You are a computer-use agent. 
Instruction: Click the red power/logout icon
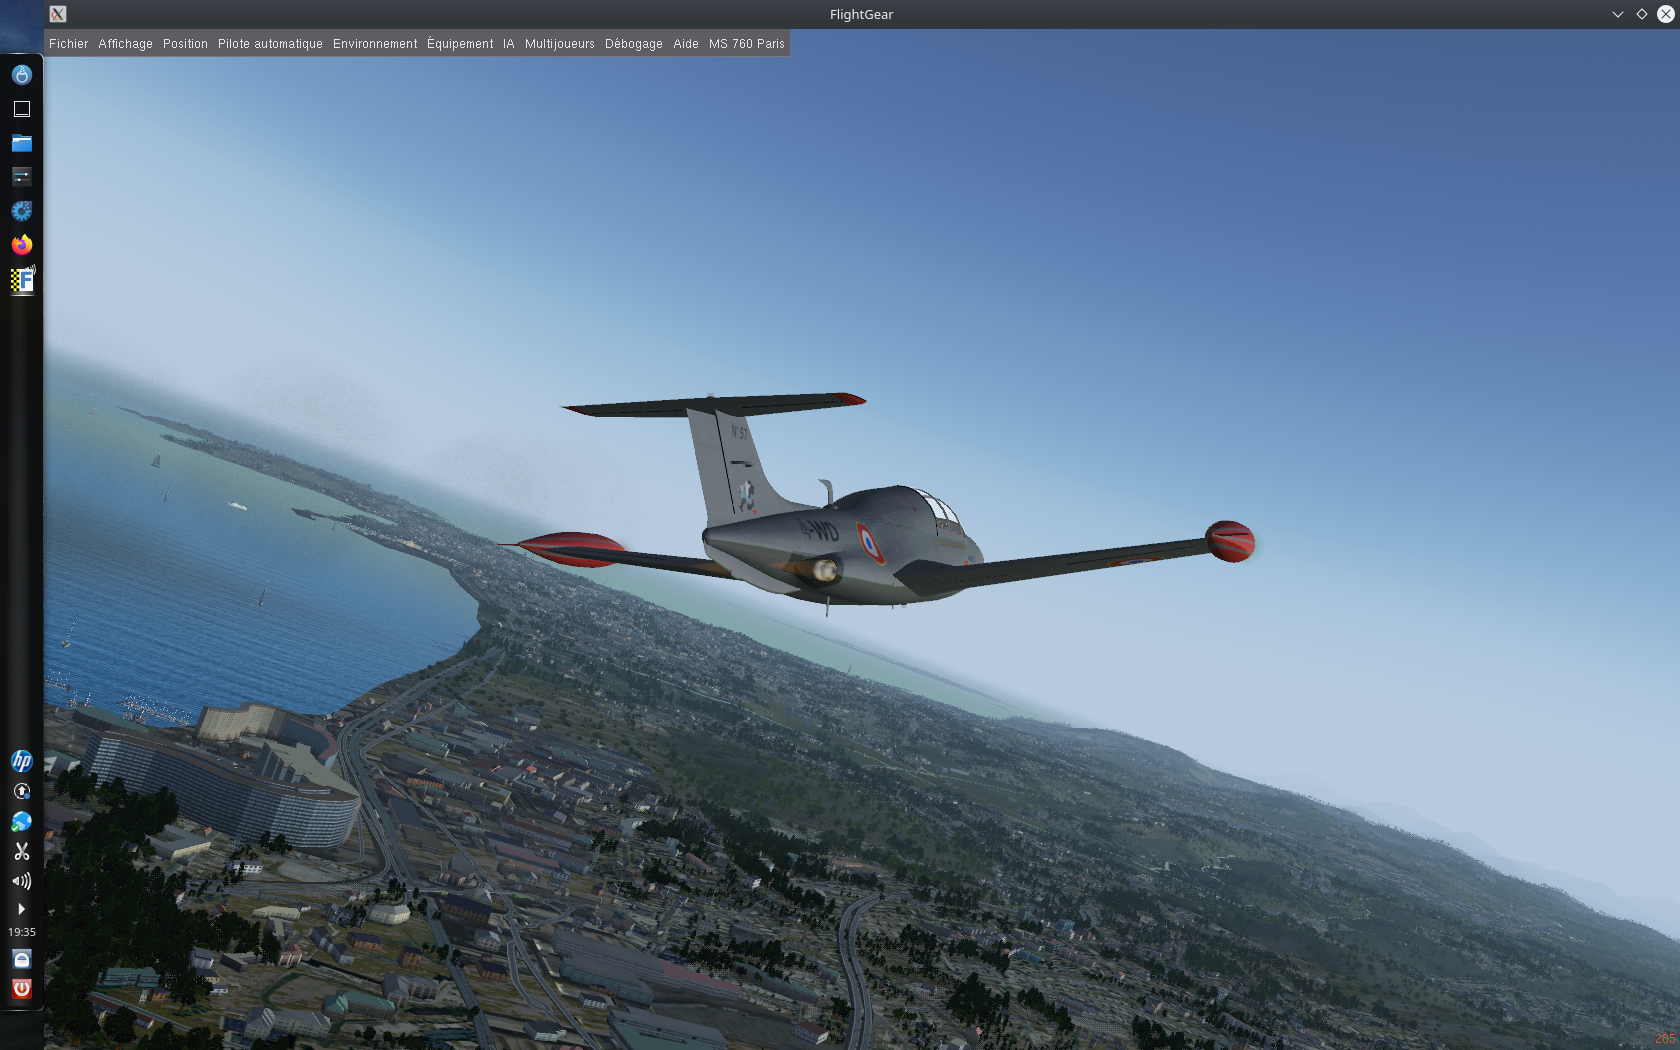[x=21, y=989]
